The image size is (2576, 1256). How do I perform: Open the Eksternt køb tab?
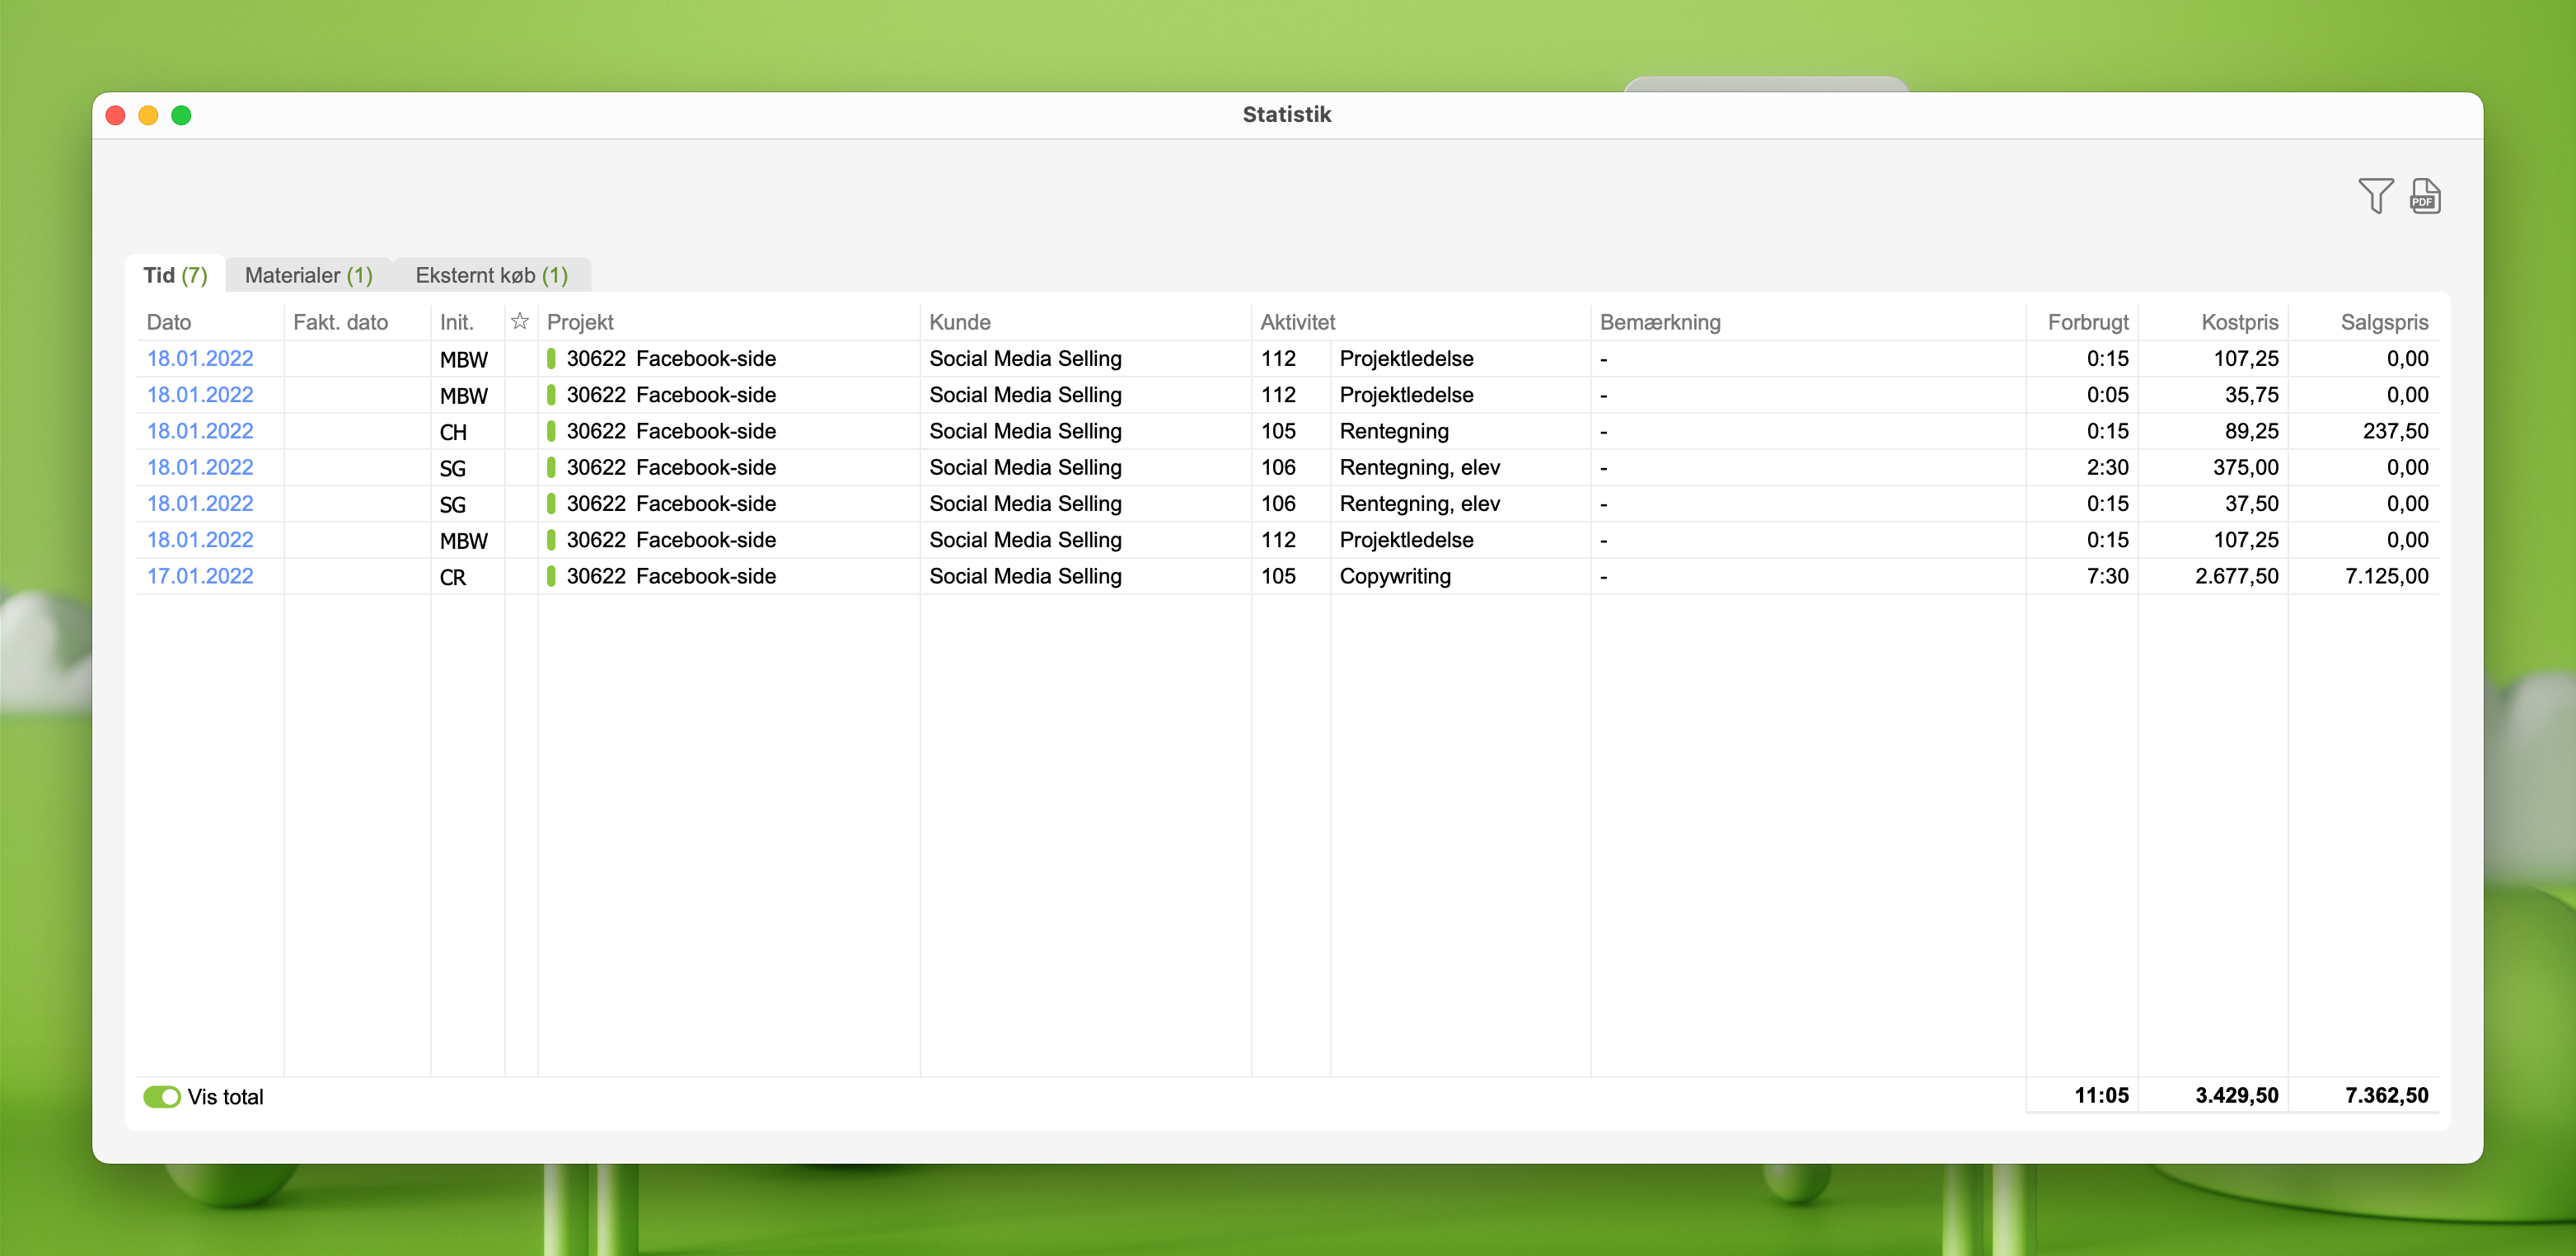pos(491,275)
